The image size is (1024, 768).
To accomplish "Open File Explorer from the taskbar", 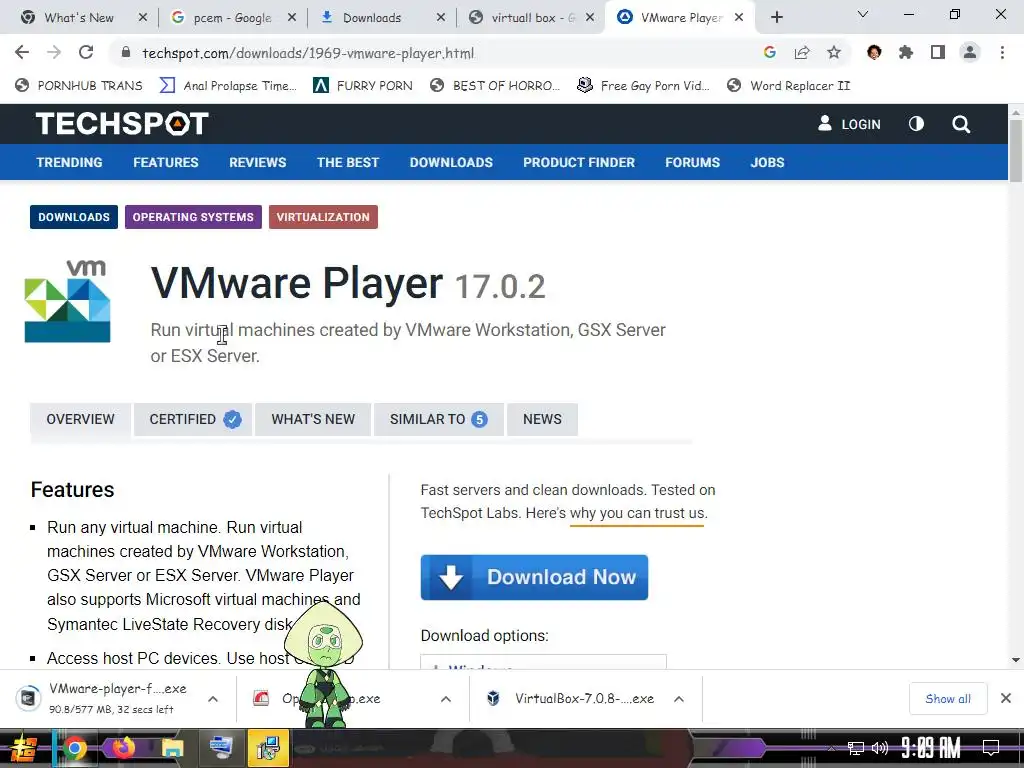I will point(172,748).
